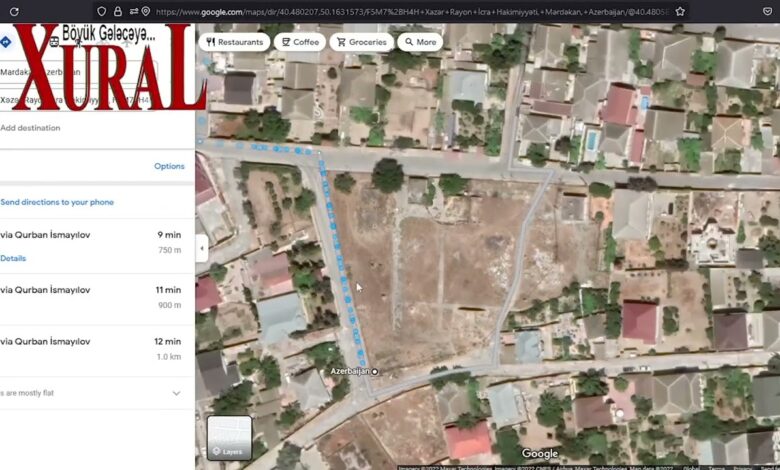Viewport: 780px width, 470px height.
Task: Open the More search categories chip
Action: 420,42
